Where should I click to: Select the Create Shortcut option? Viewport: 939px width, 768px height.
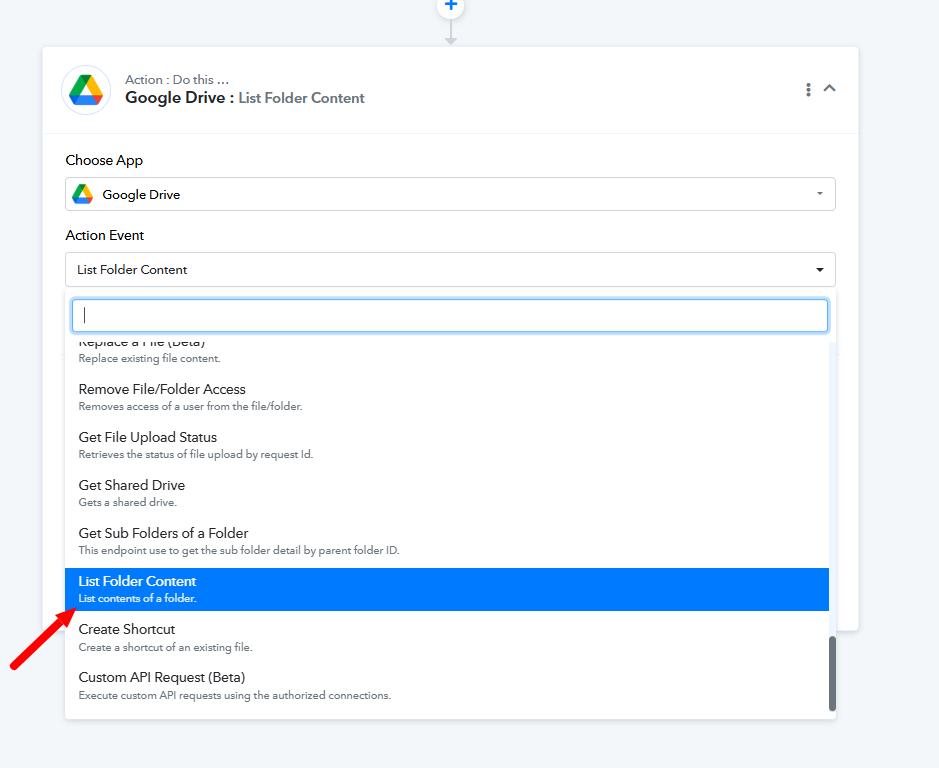click(x=447, y=637)
